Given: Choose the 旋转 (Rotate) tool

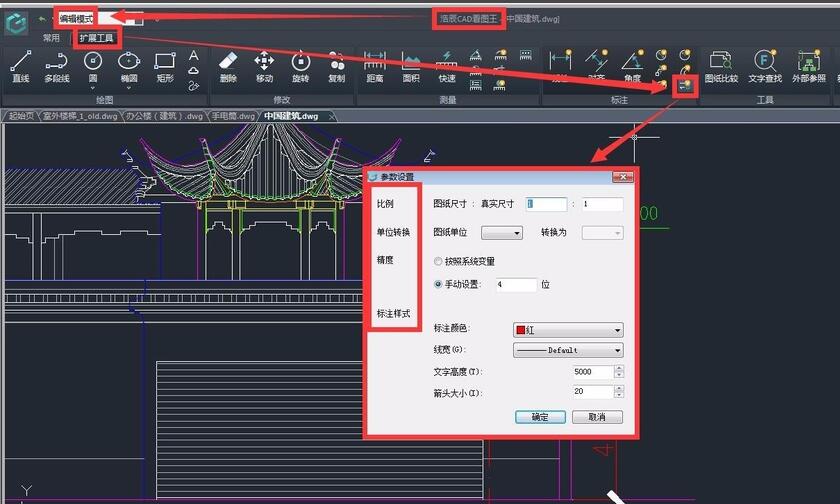Looking at the screenshot, I should (300, 66).
